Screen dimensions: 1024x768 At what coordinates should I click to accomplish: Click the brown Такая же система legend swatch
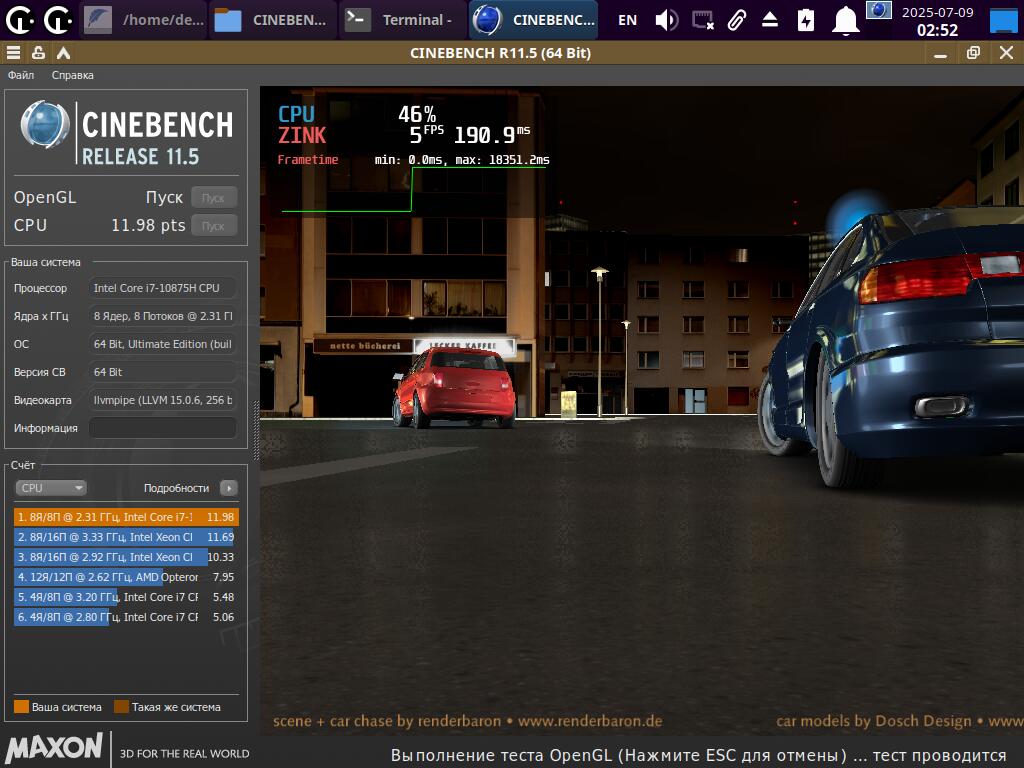(x=121, y=707)
